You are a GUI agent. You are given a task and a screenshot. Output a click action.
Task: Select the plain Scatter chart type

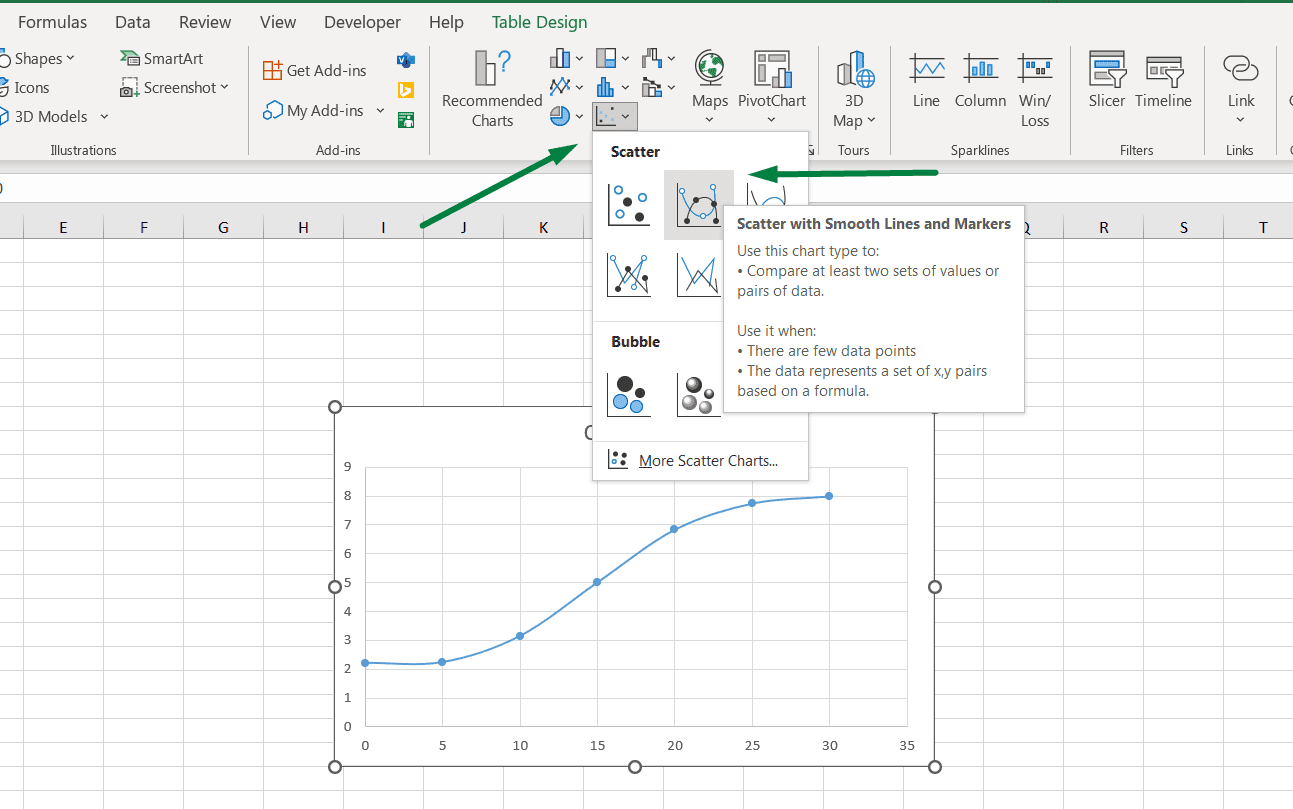click(629, 205)
